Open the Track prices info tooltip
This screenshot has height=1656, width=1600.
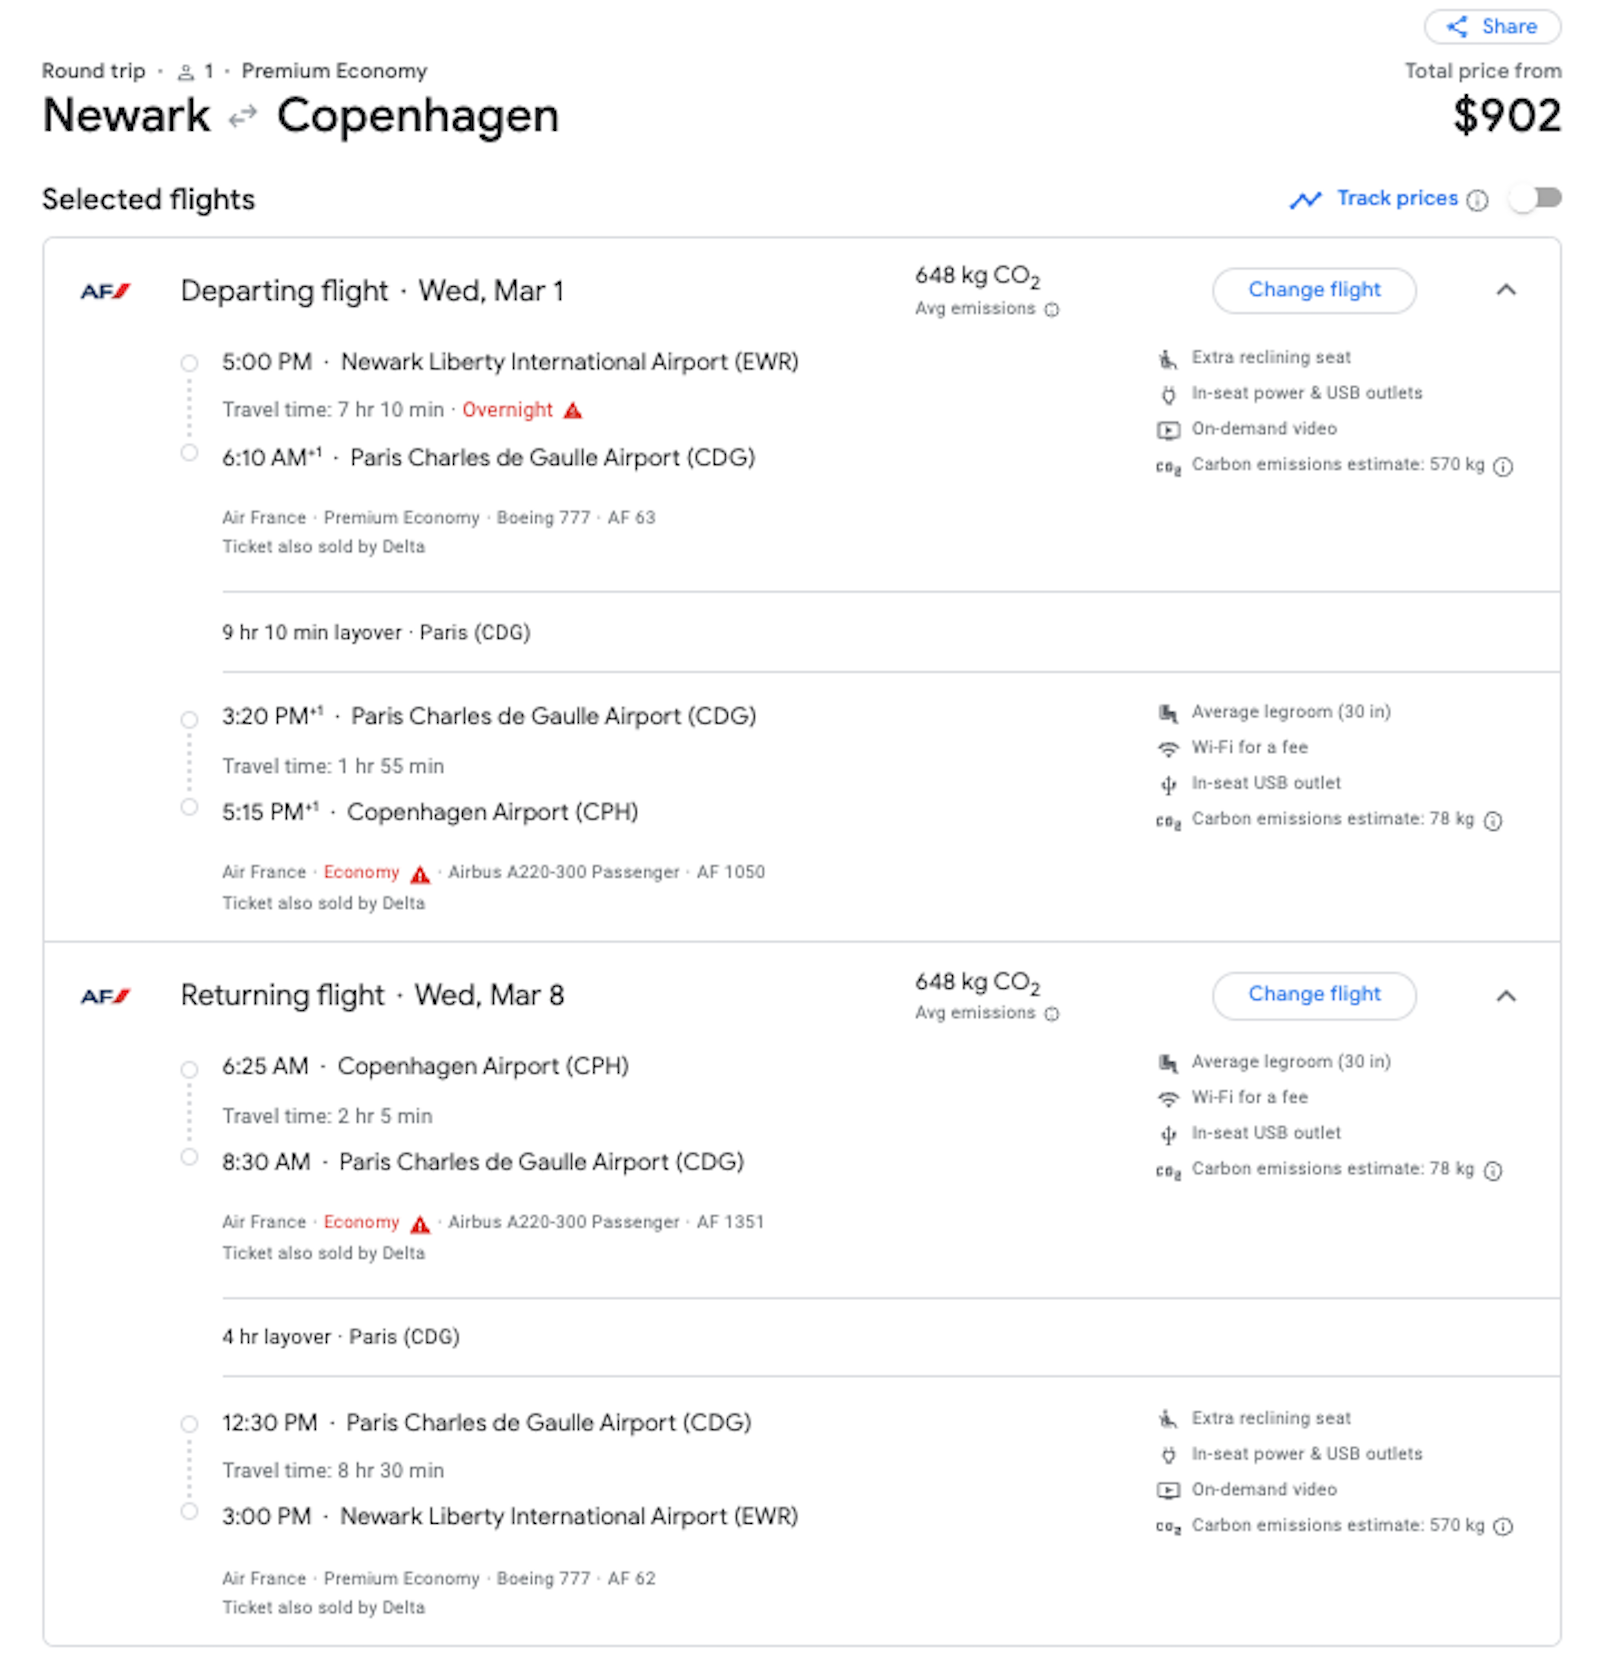[x=1478, y=199]
